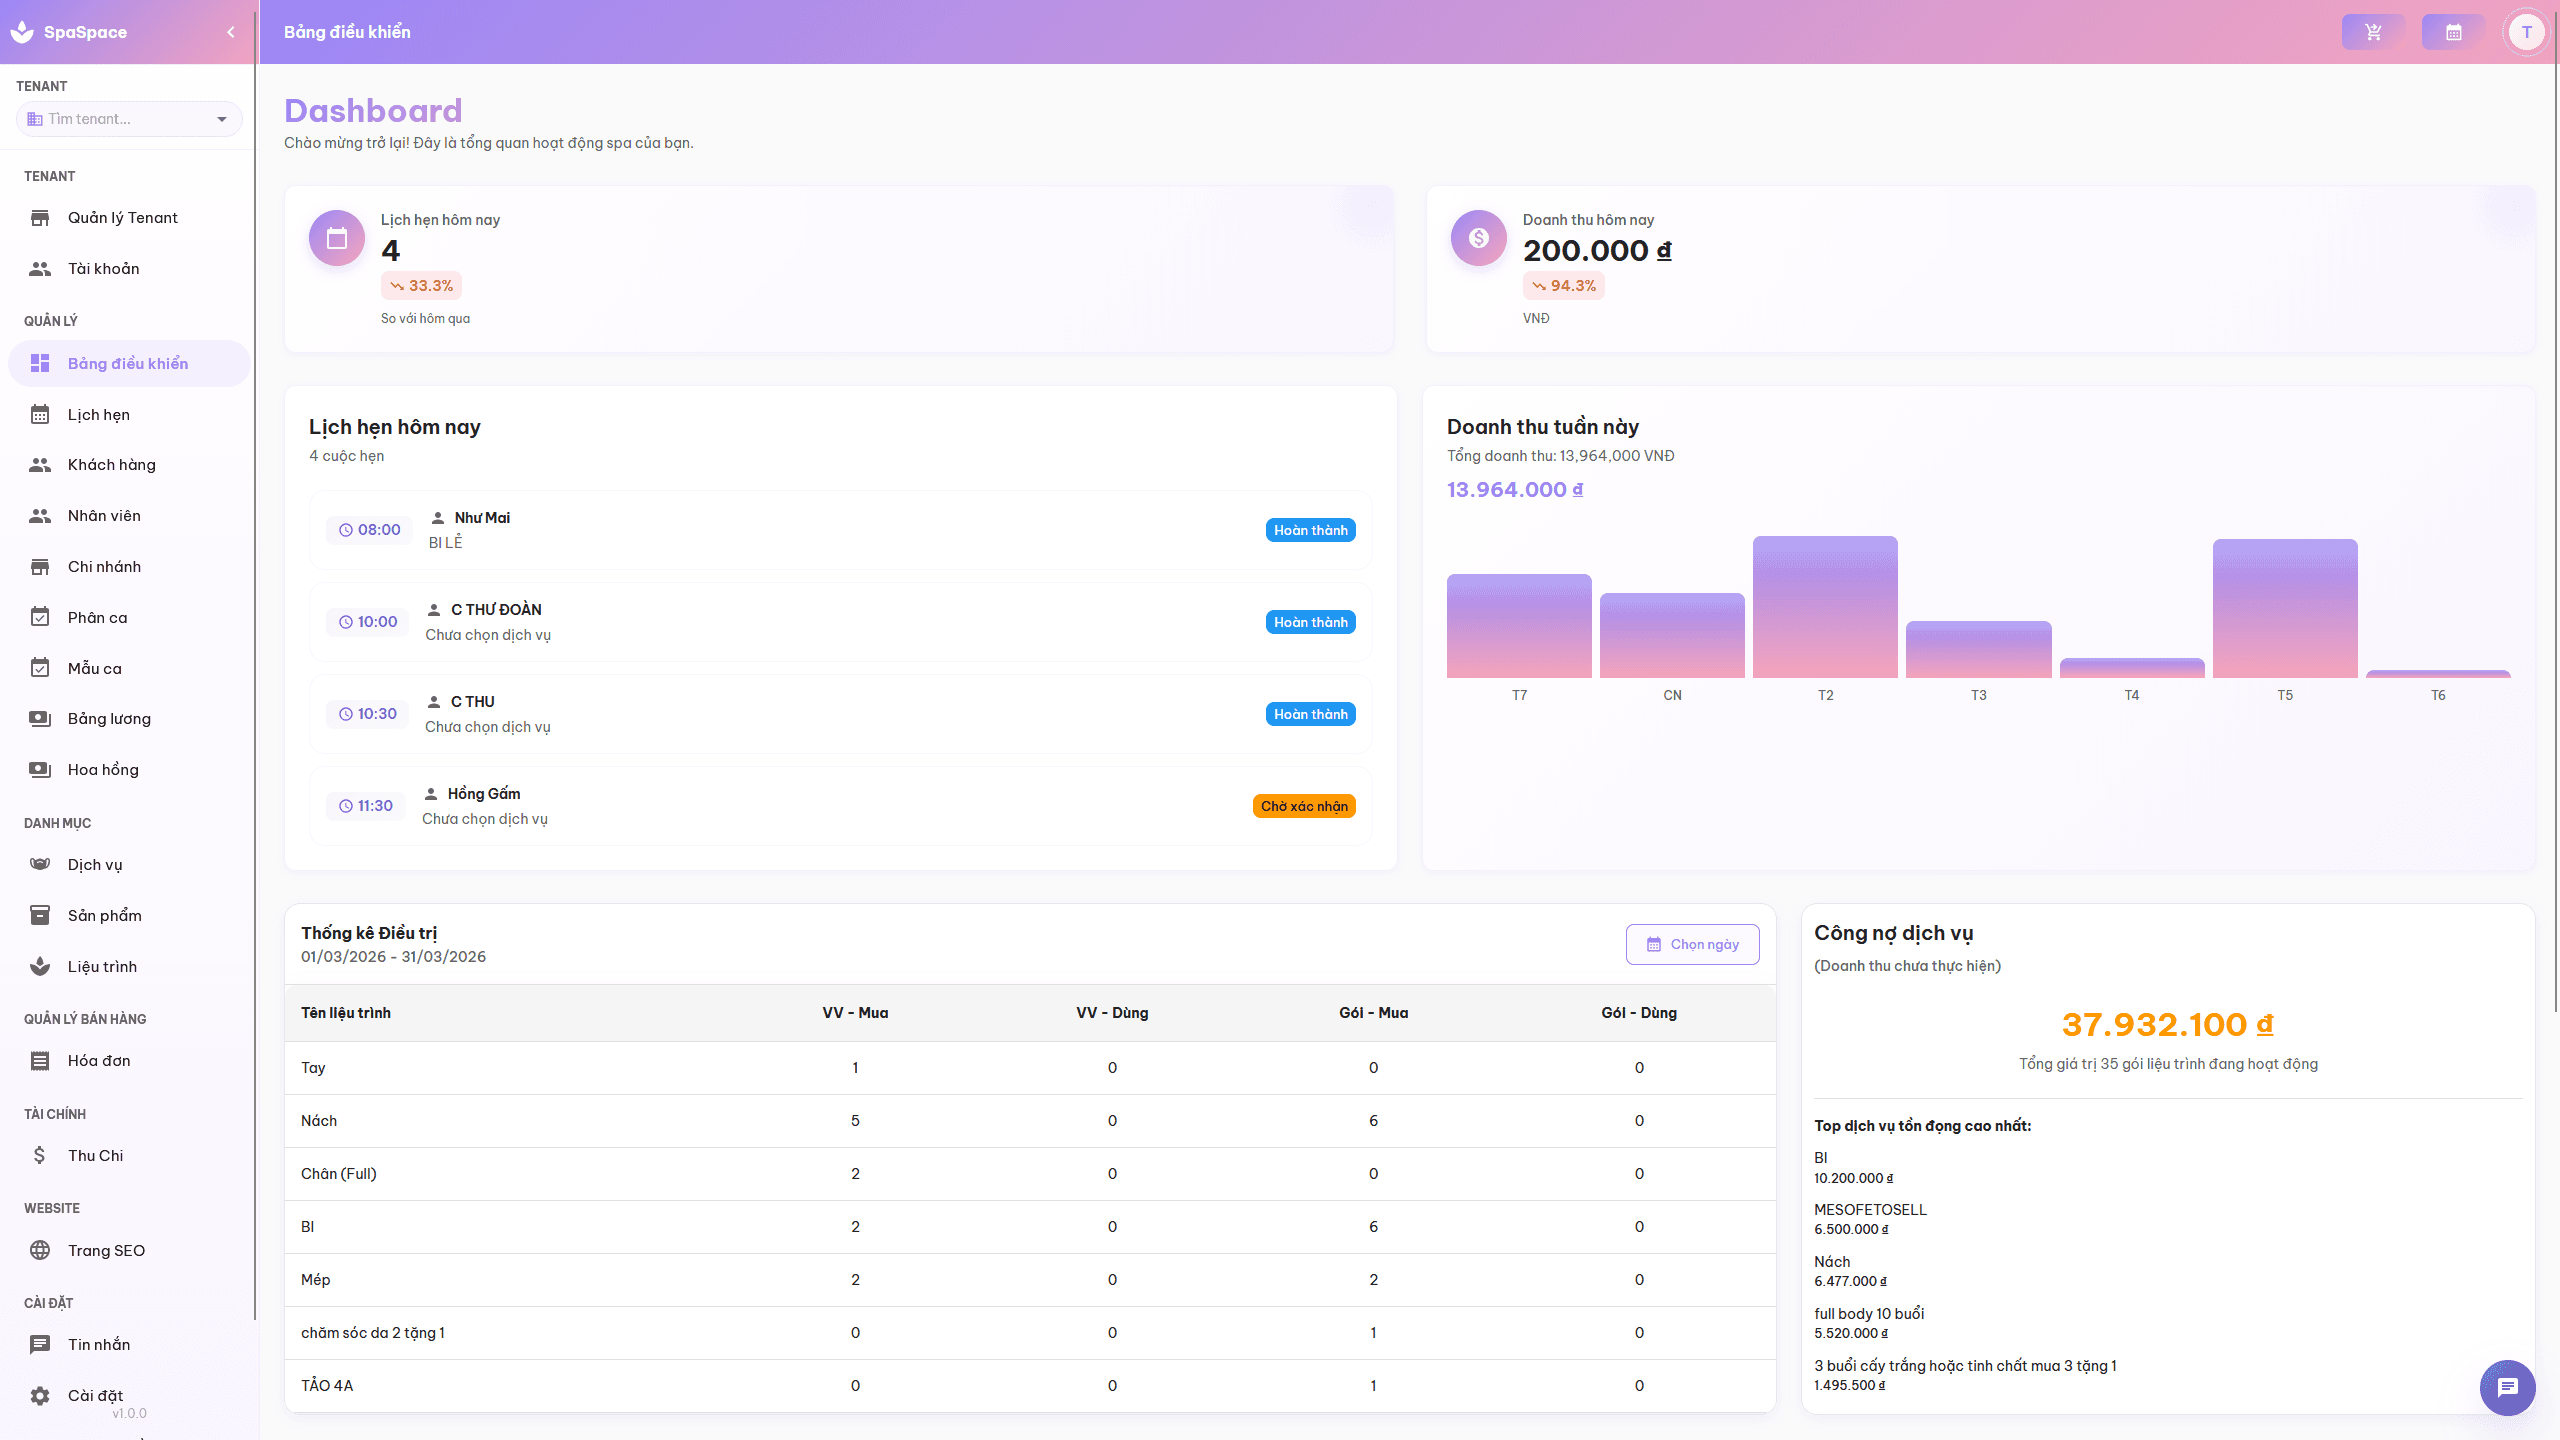Viewport: 2560px width, 1440px height.
Task: Select the Nhân viên menu item
Action: (104, 516)
